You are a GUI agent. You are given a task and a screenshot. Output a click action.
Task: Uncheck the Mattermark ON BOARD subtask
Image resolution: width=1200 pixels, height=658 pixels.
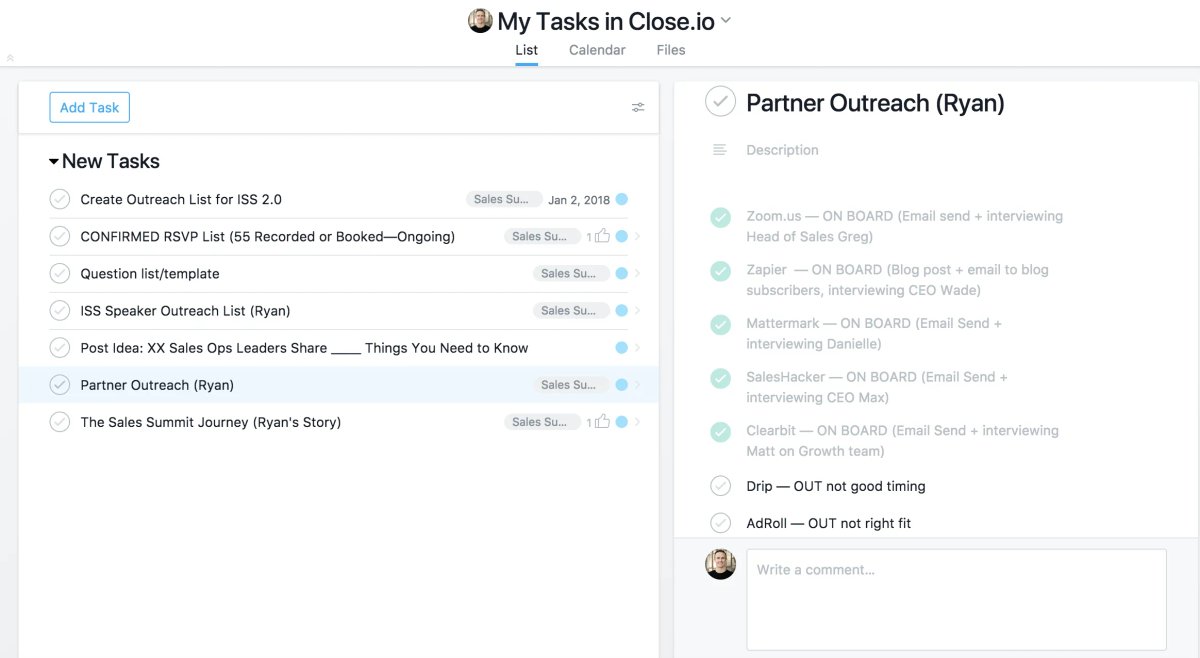click(x=720, y=325)
